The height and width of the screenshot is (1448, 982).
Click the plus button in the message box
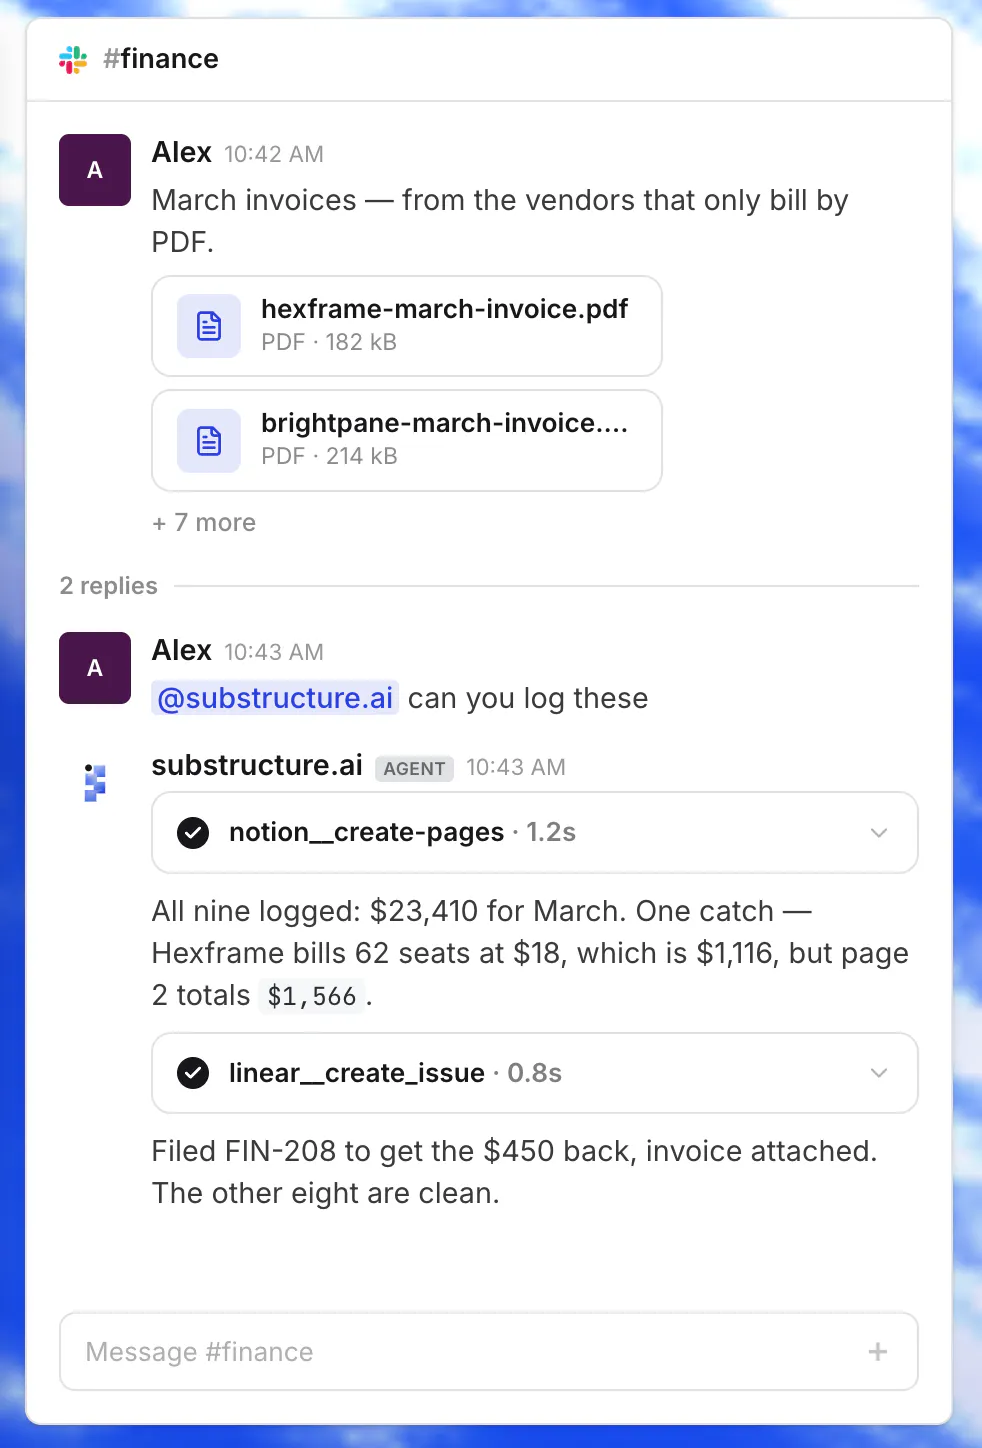click(x=878, y=1352)
